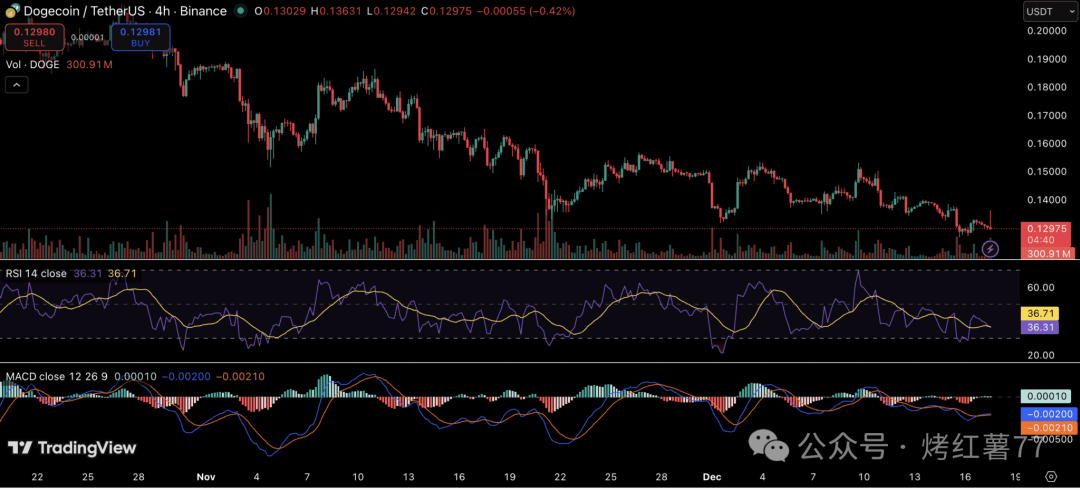This screenshot has width=1080, height=490.
Task: Click the red 300.91M legend volume value
Action: point(89,65)
